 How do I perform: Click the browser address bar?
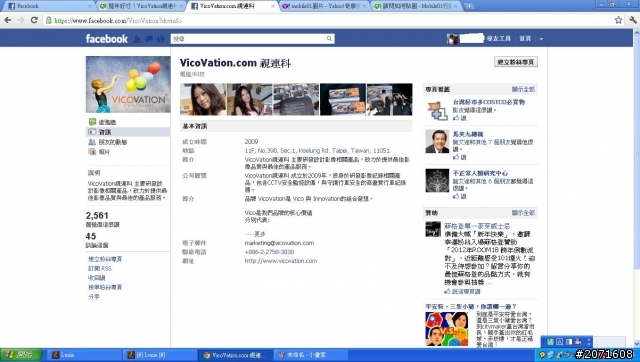pos(329,20)
